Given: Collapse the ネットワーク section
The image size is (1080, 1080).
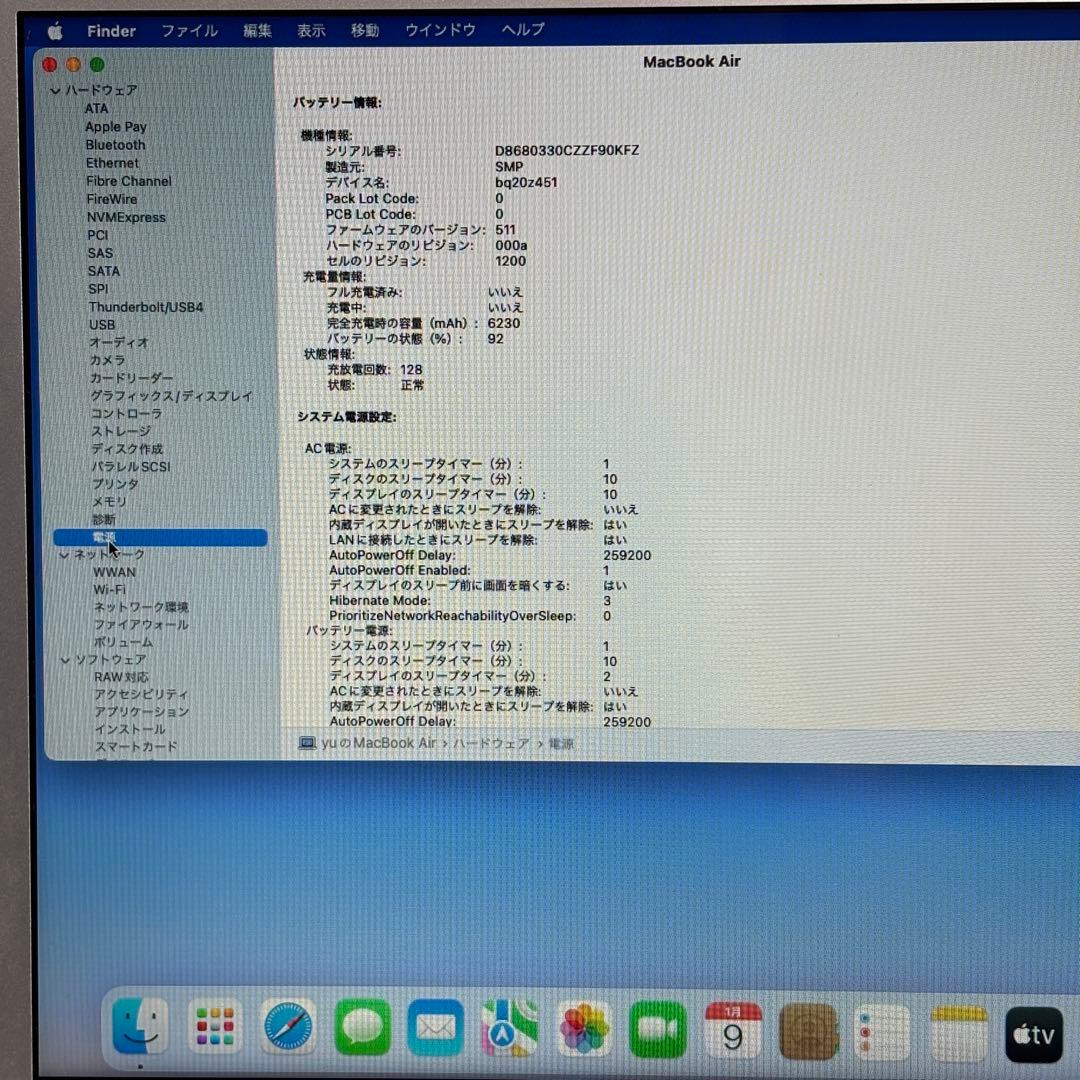Looking at the screenshot, I should tap(64, 554).
